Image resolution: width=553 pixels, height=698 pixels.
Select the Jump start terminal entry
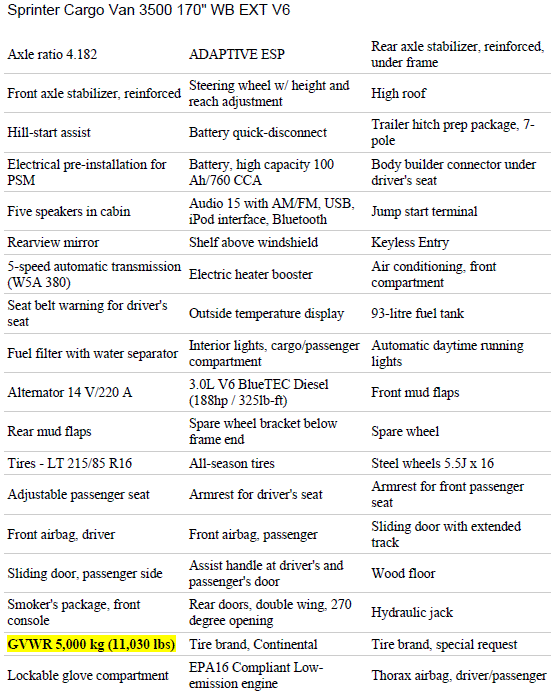coord(424,211)
